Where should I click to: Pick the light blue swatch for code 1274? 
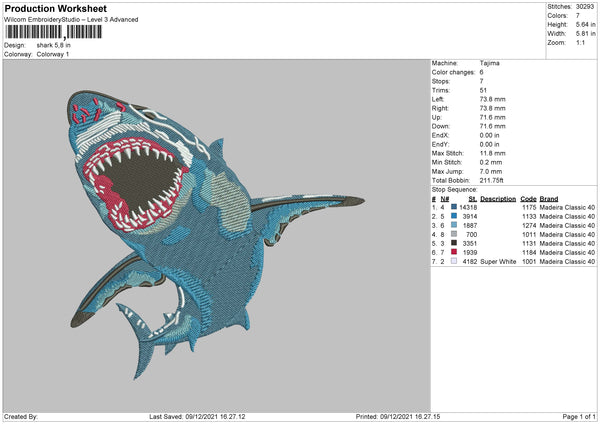pyautogui.click(x=453, y=224)
